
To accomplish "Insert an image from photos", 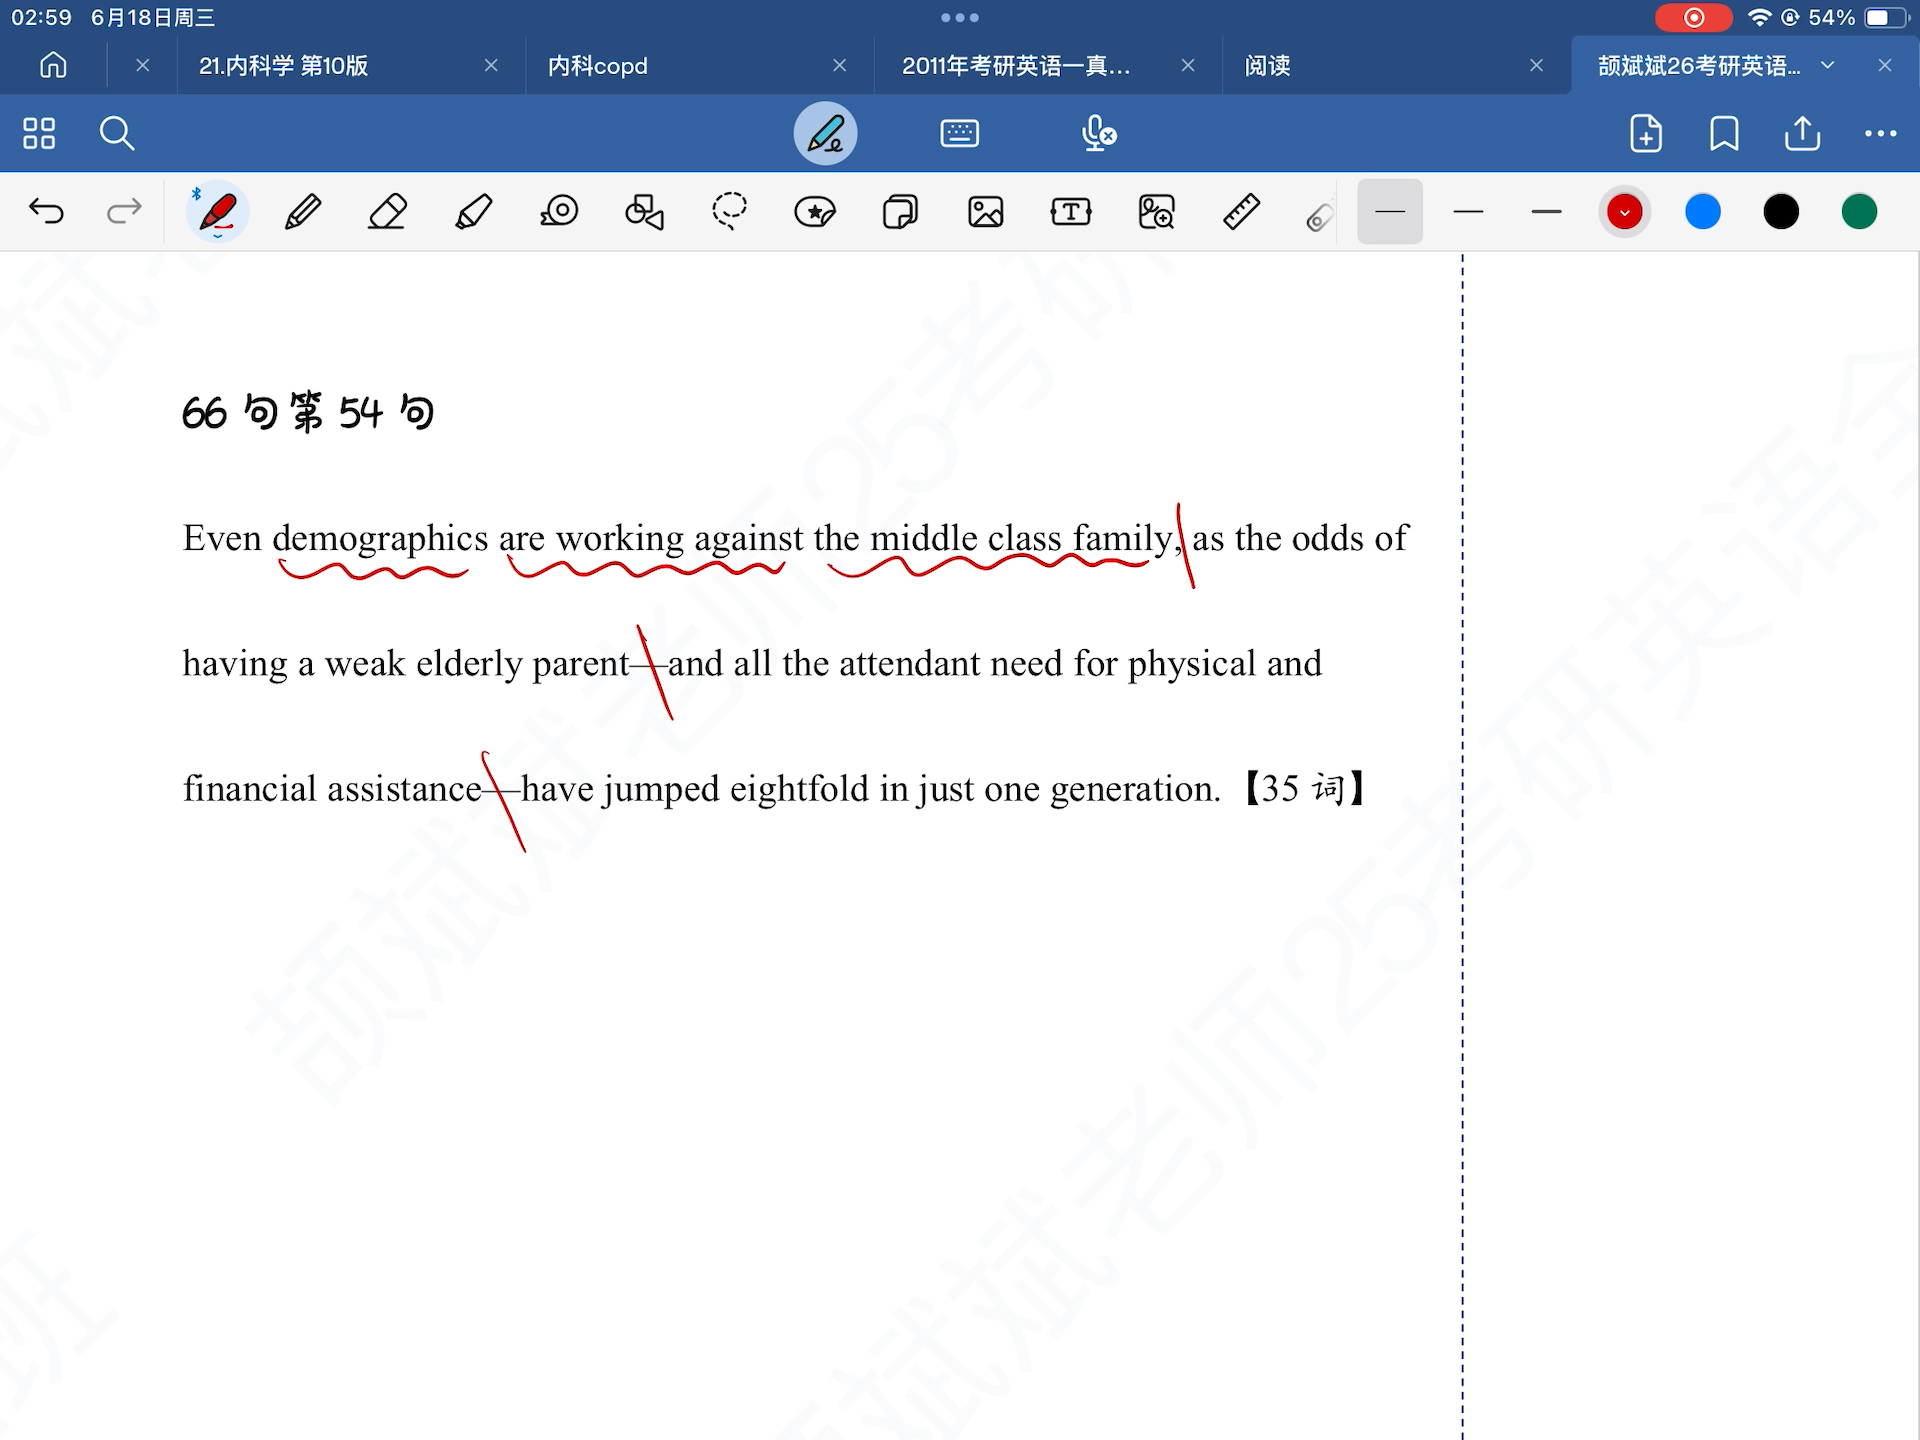I will tap(986, 212).
